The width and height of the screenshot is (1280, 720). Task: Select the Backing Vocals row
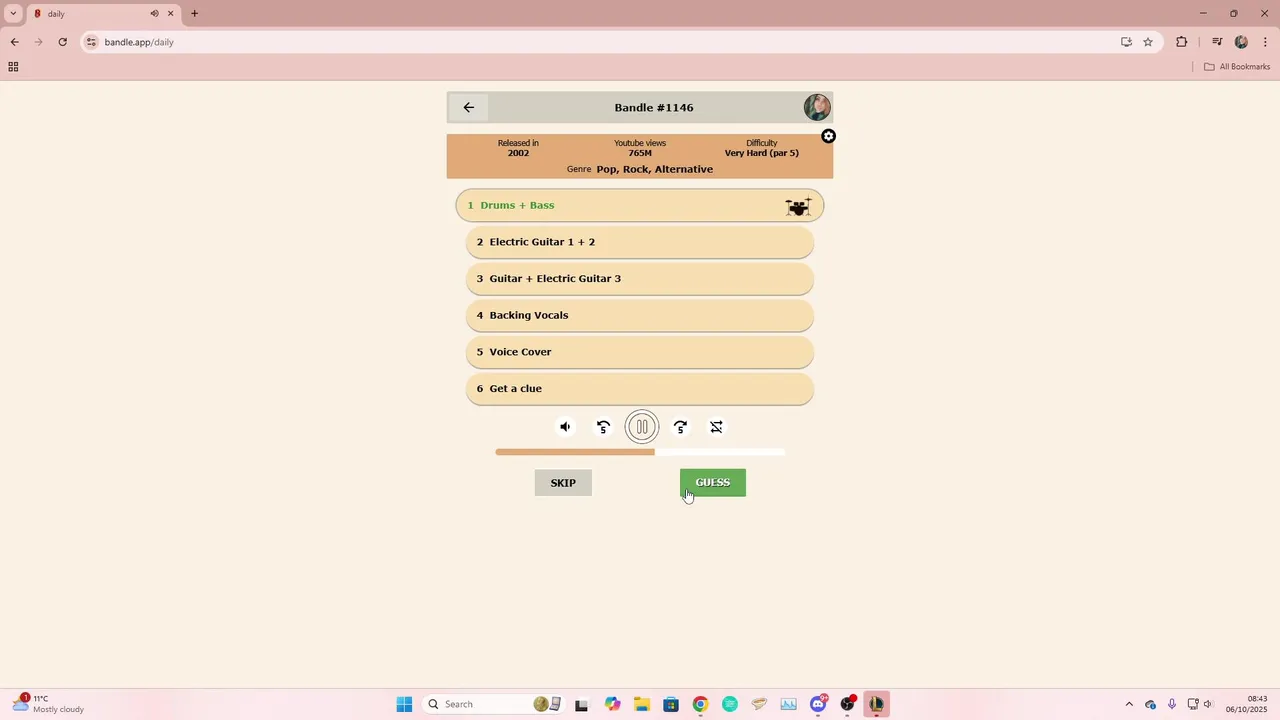pyautogui.click(x=640, y=315)
